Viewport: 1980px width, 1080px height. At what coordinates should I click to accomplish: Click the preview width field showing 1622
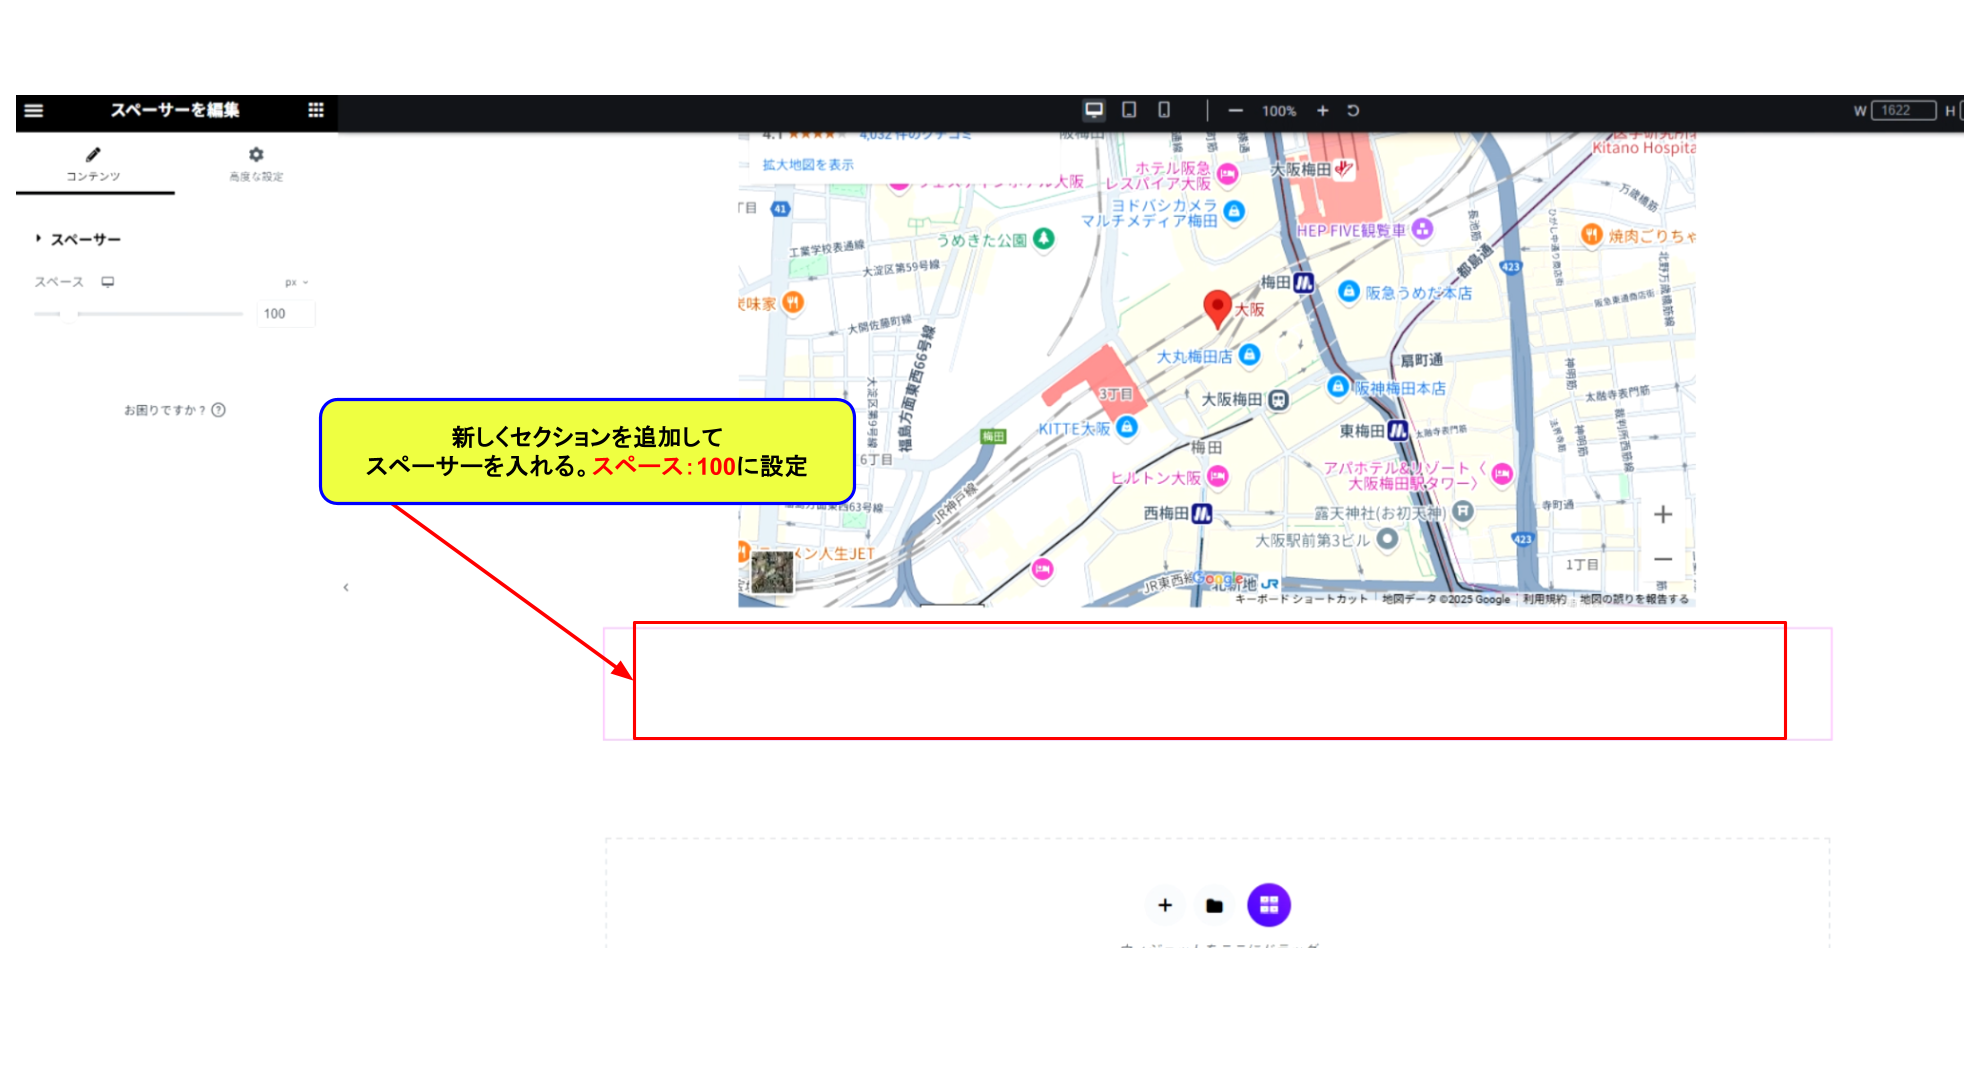(x=1904, y=111)
